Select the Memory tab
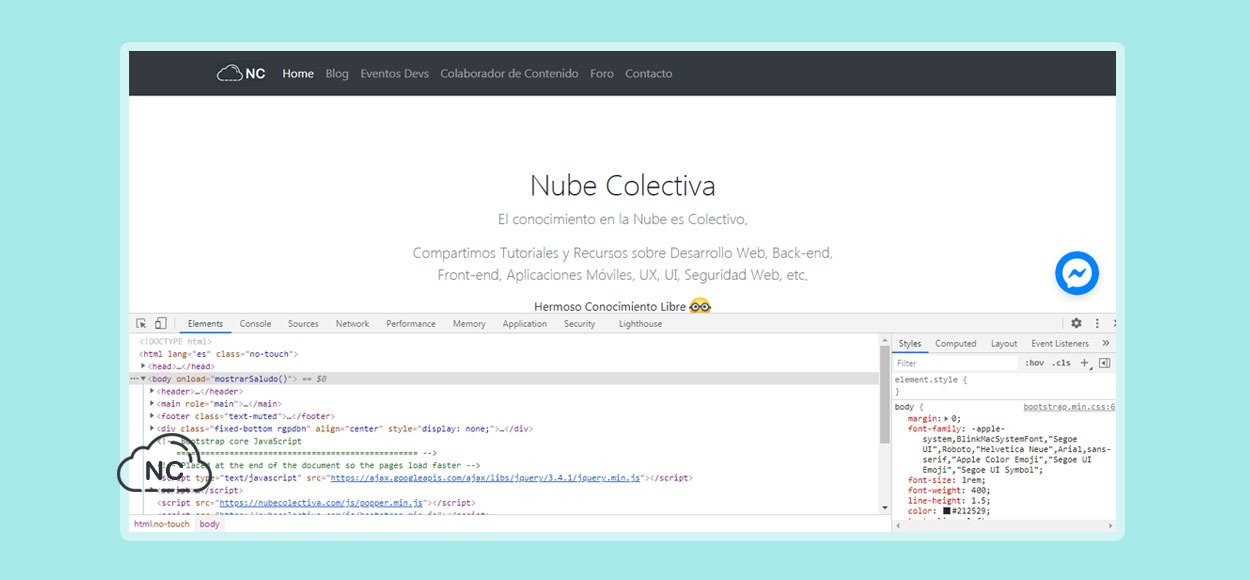Screen dimensions: 1250x580 [469, 324]
